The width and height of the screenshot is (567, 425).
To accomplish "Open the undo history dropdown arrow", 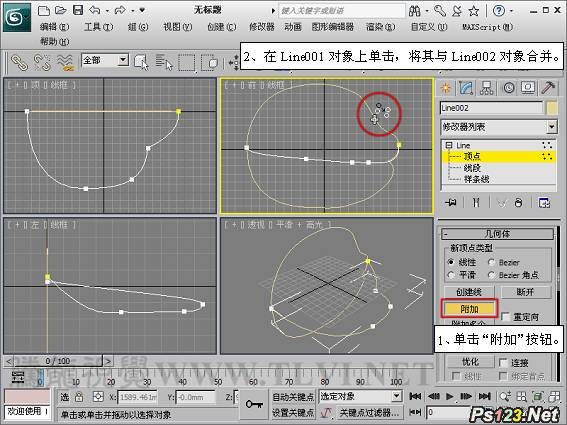I will pyautogui.click(x=107, y=11).
